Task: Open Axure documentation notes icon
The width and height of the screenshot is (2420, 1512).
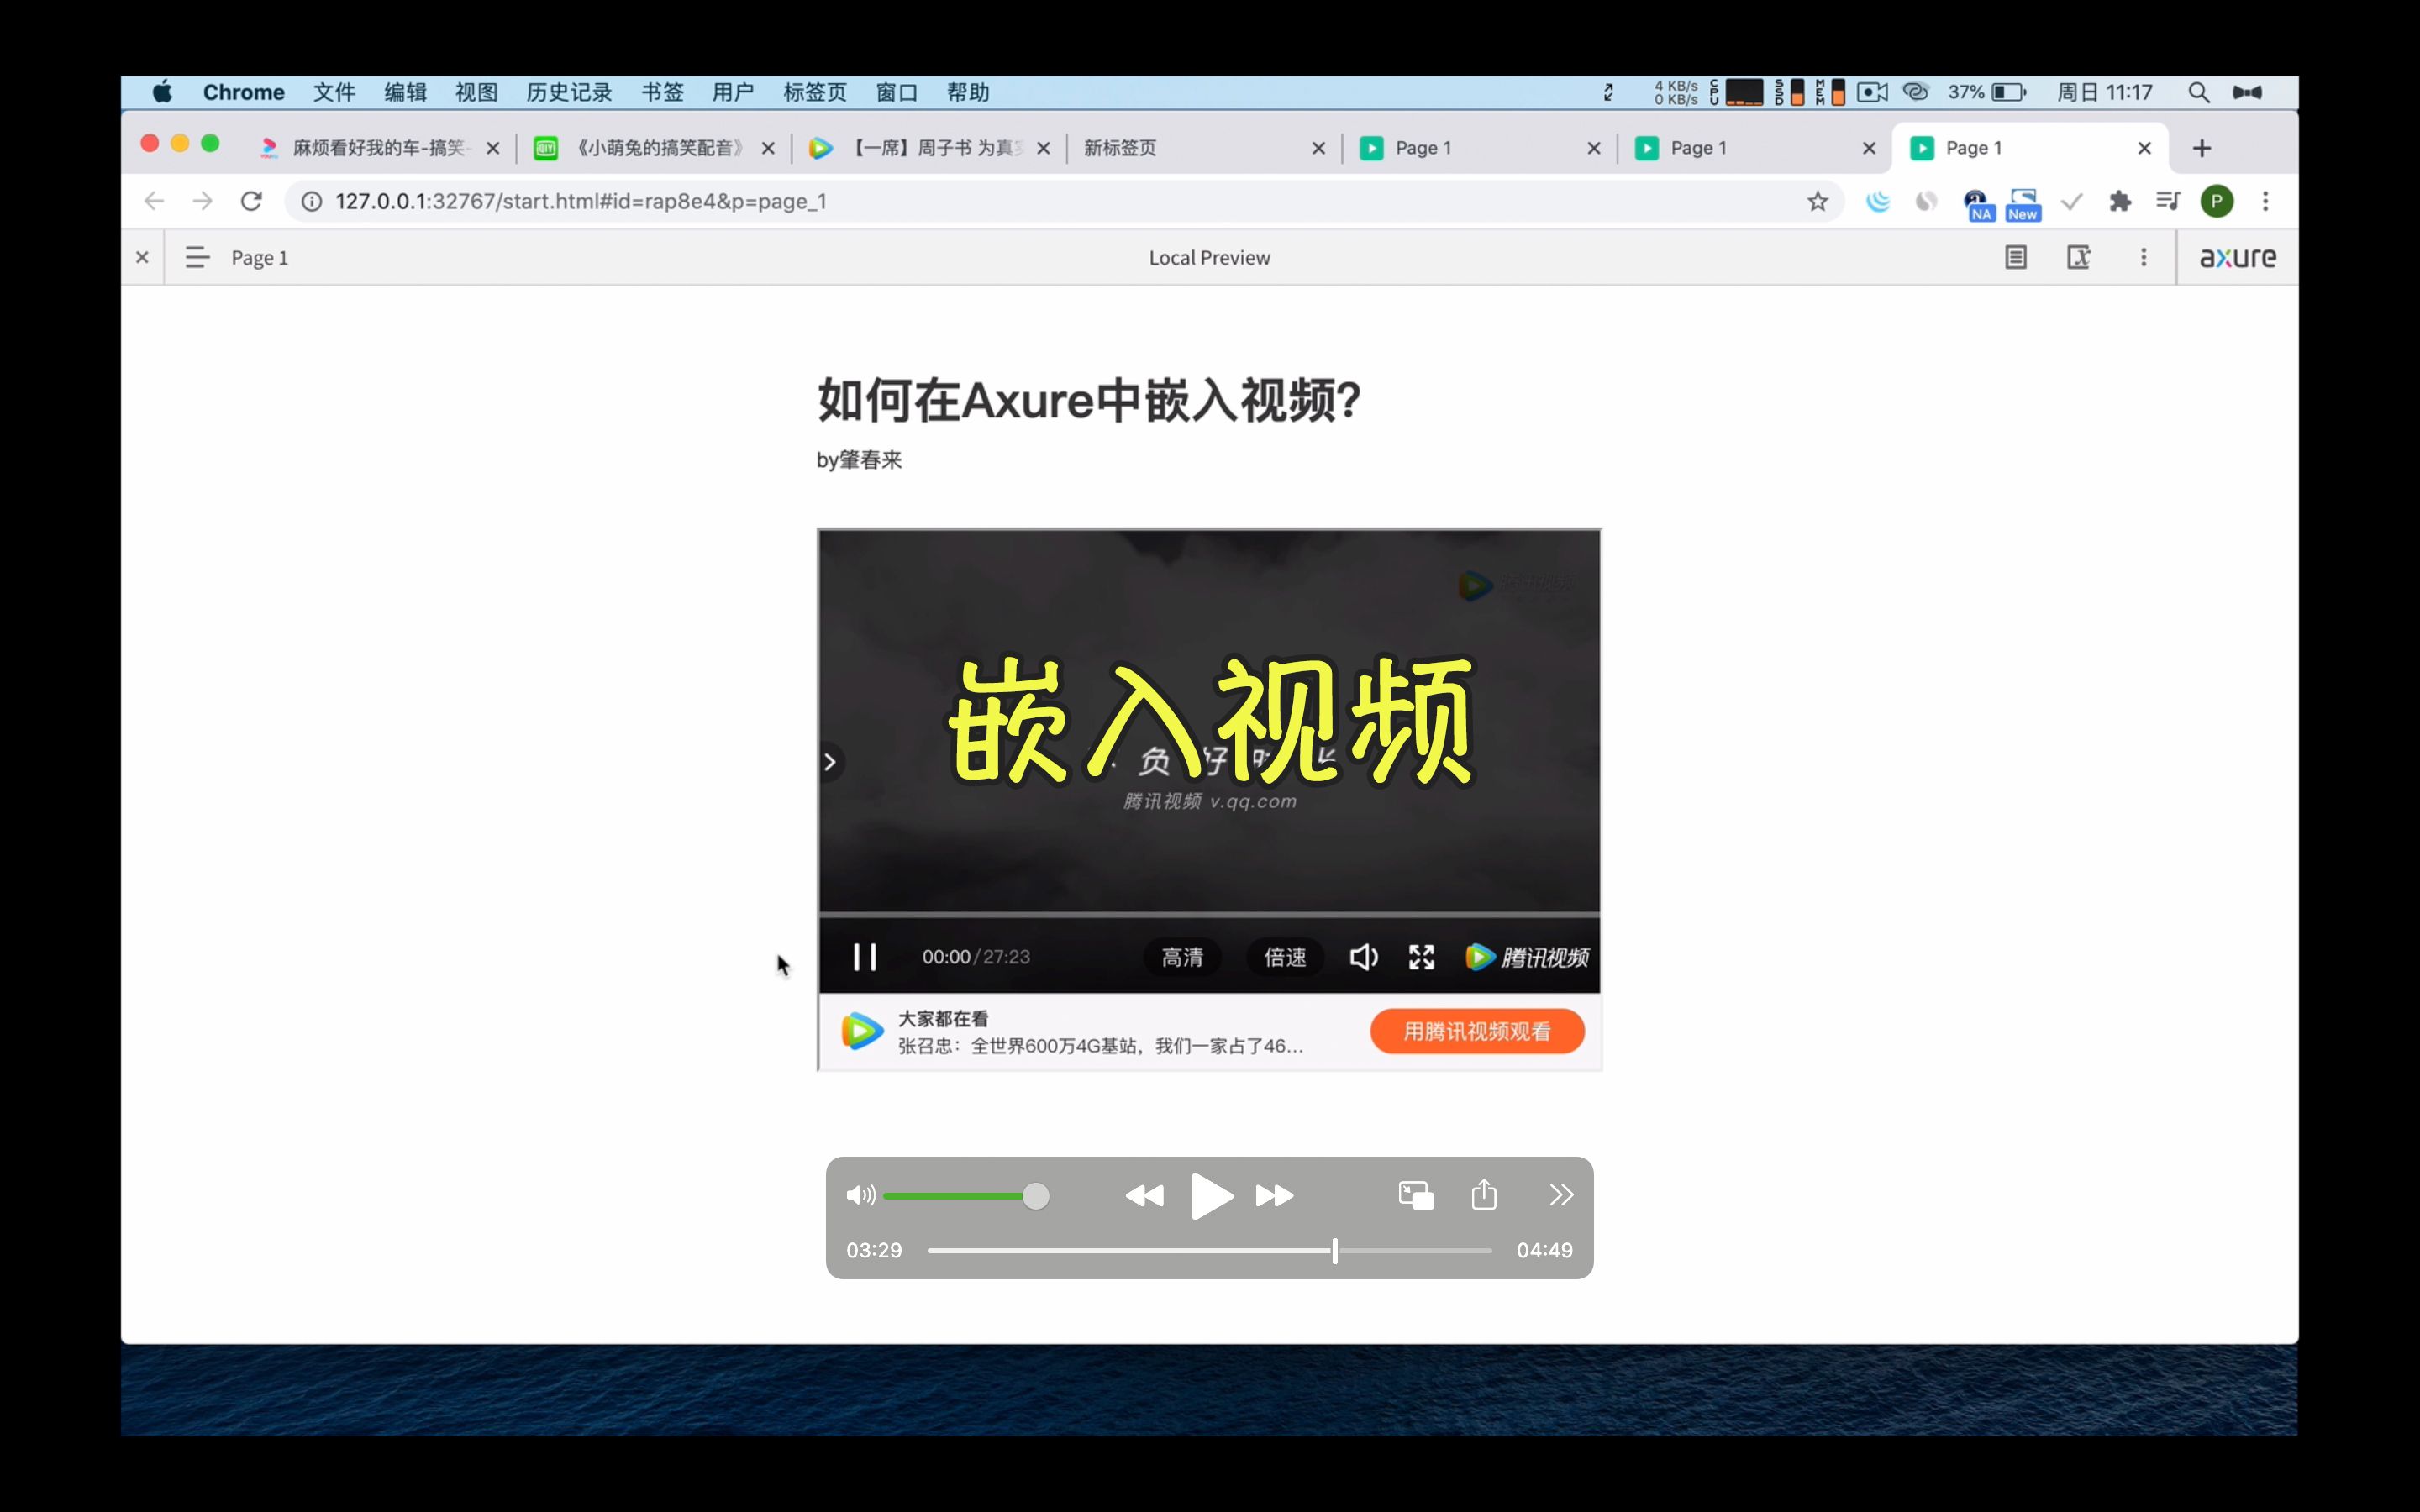Action: tap(2016, 257)
